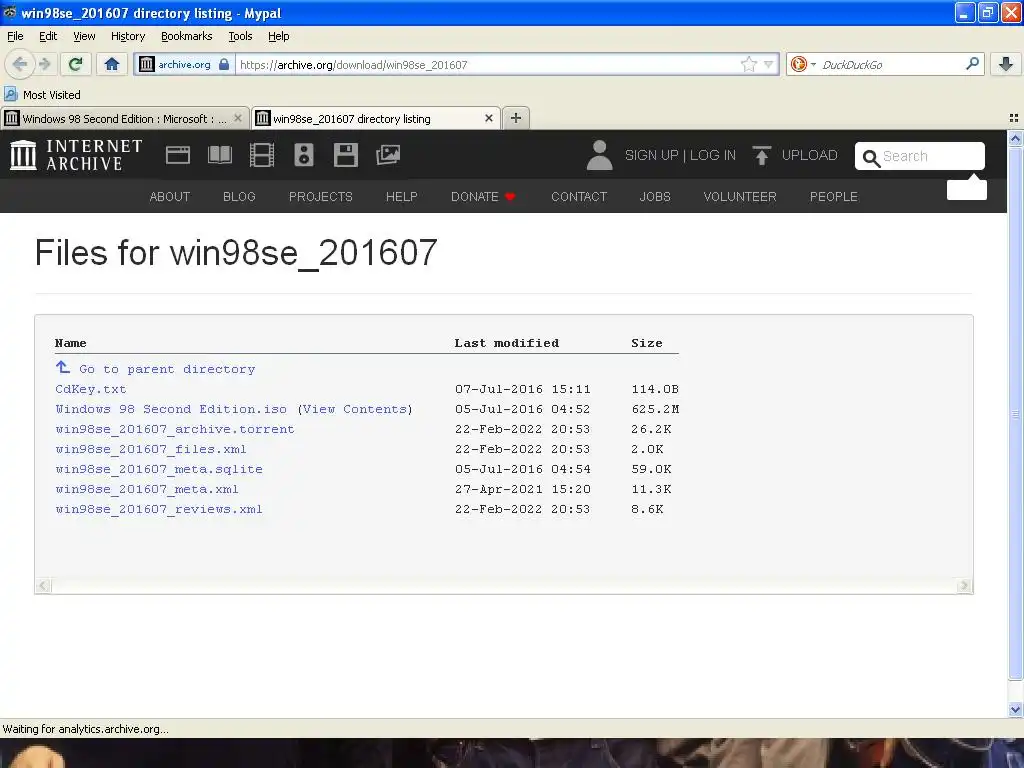Open a new tab with the plus button
1024x768 pixels.
[x=516, y=118]
